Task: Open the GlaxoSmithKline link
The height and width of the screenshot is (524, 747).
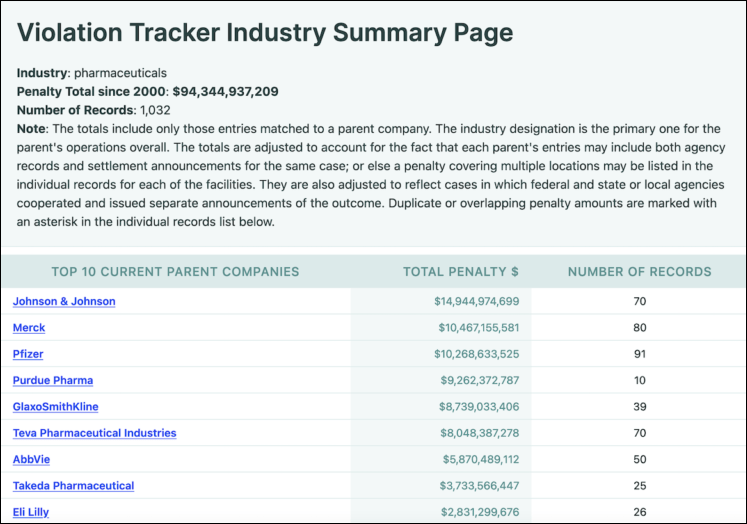Action: coord(56,406)
